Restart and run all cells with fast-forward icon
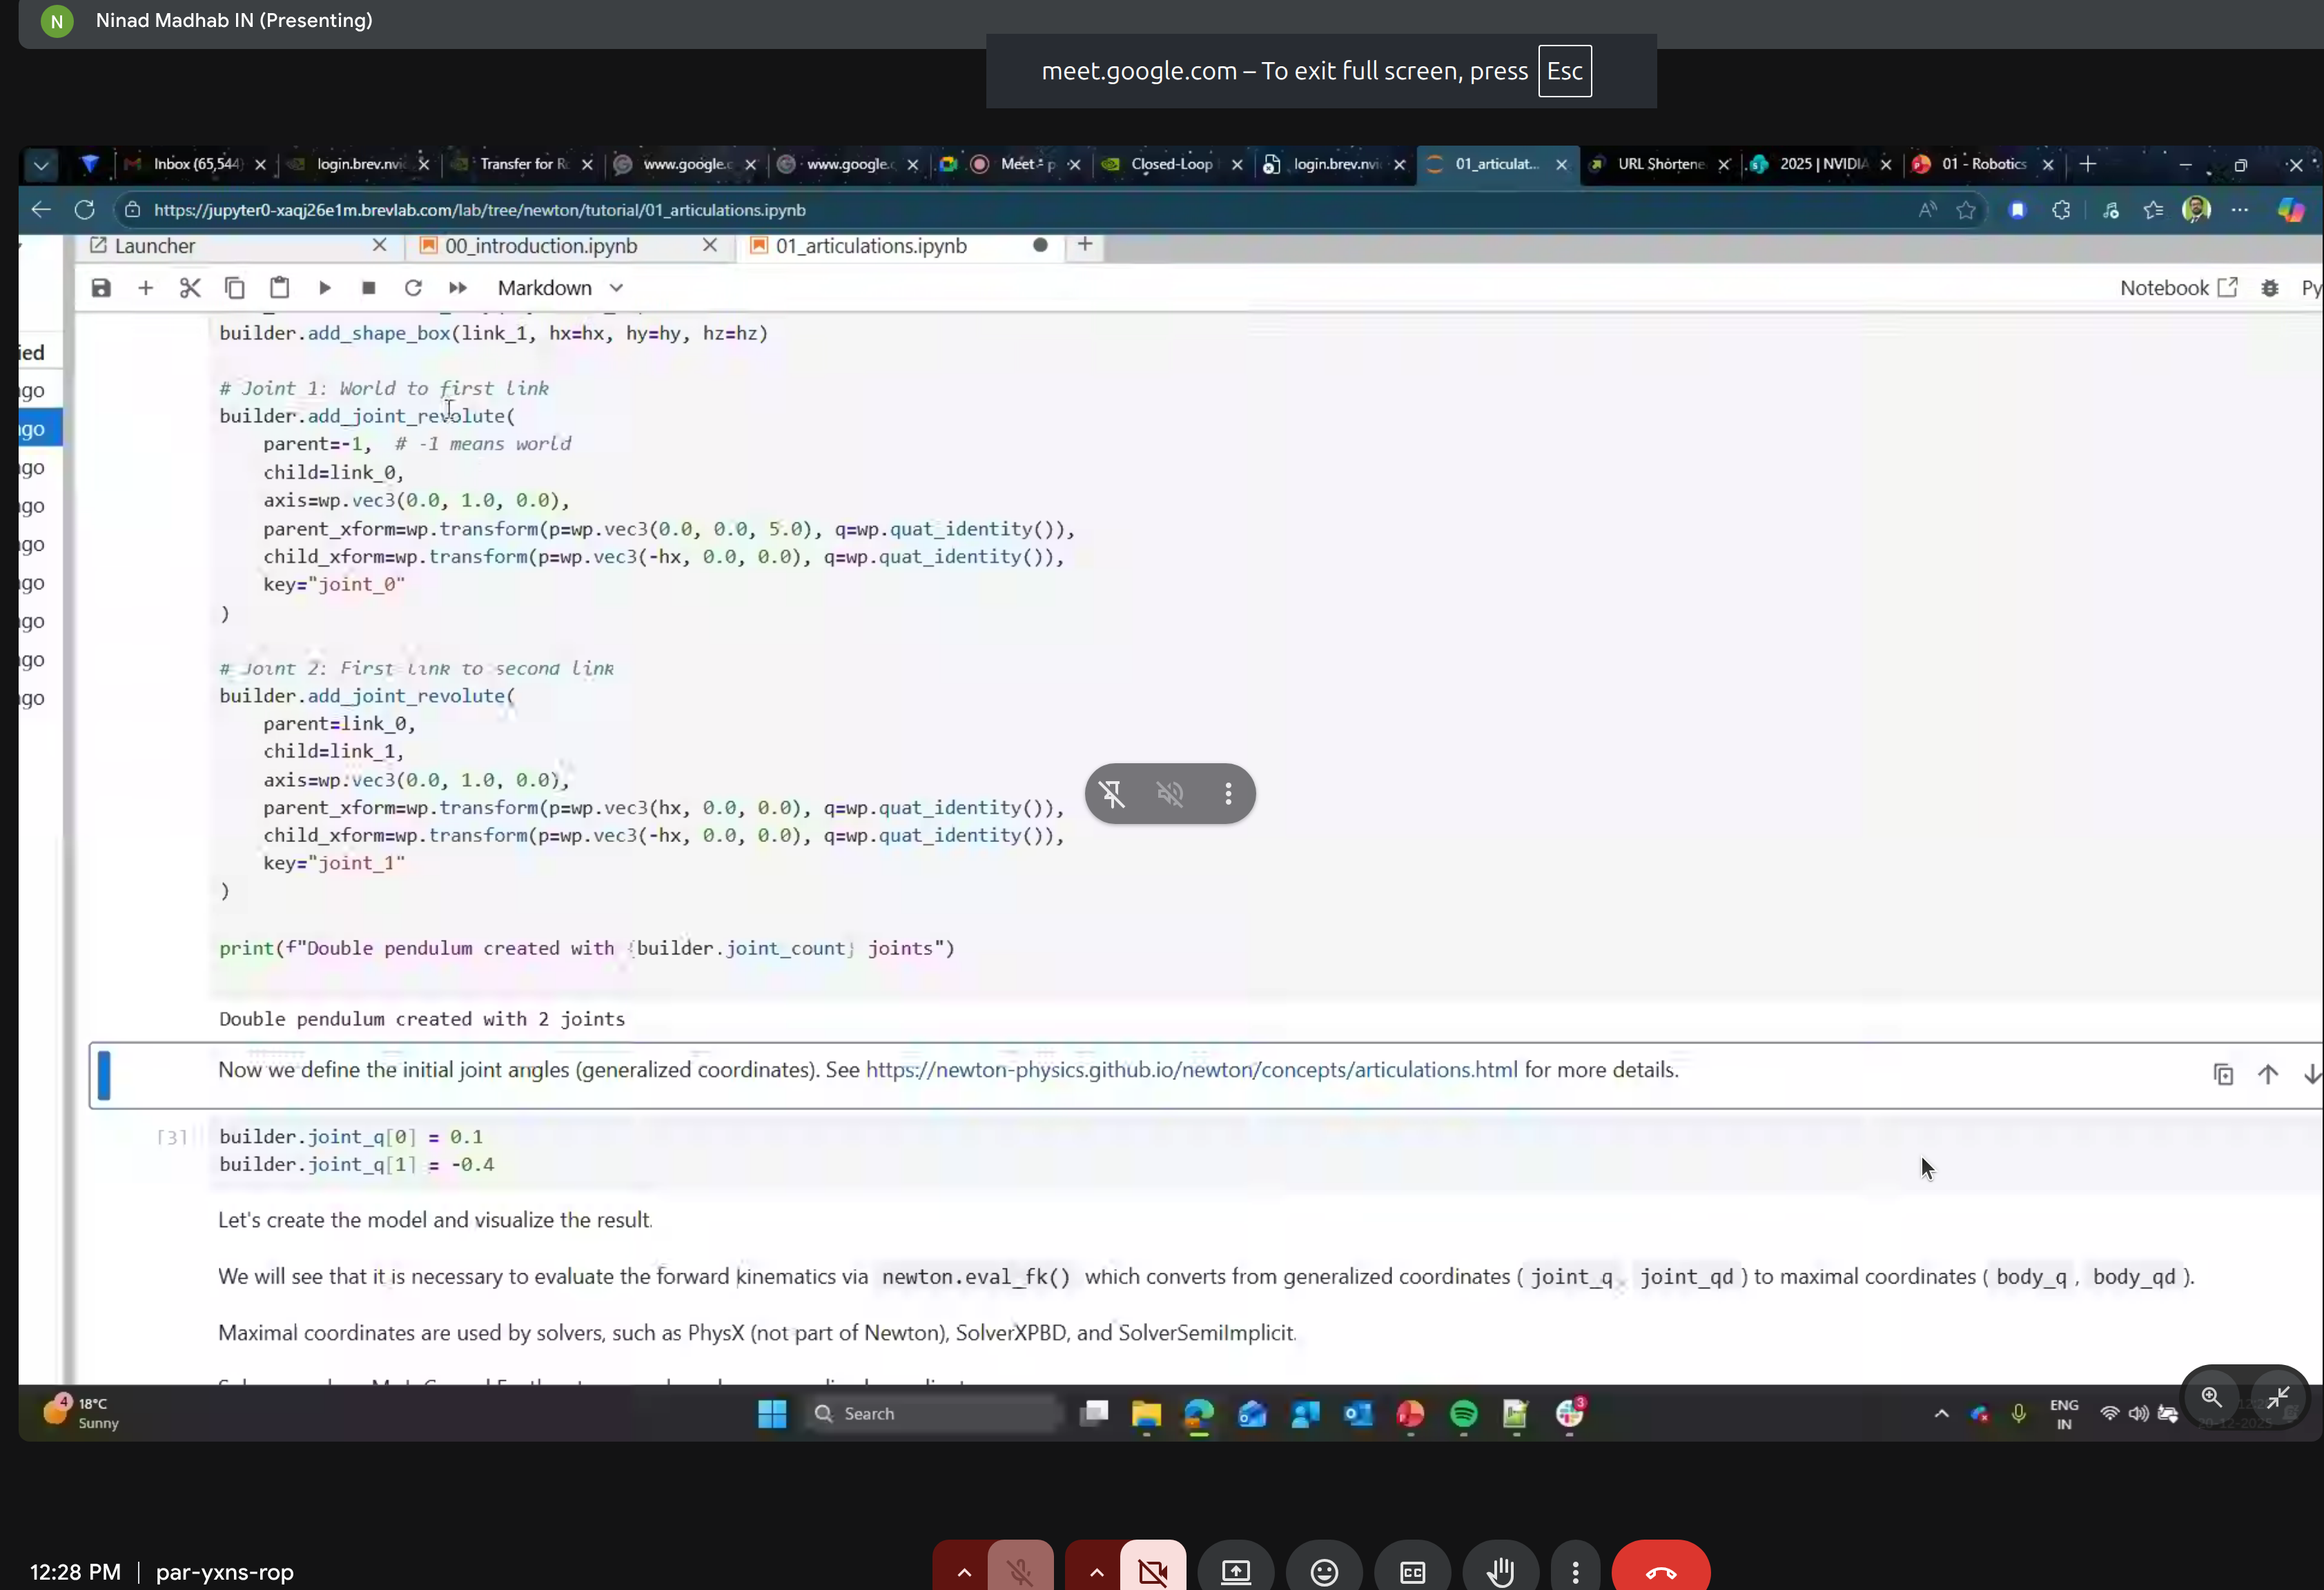This screenshot has width=2324, height=1590. coord(457,288)
